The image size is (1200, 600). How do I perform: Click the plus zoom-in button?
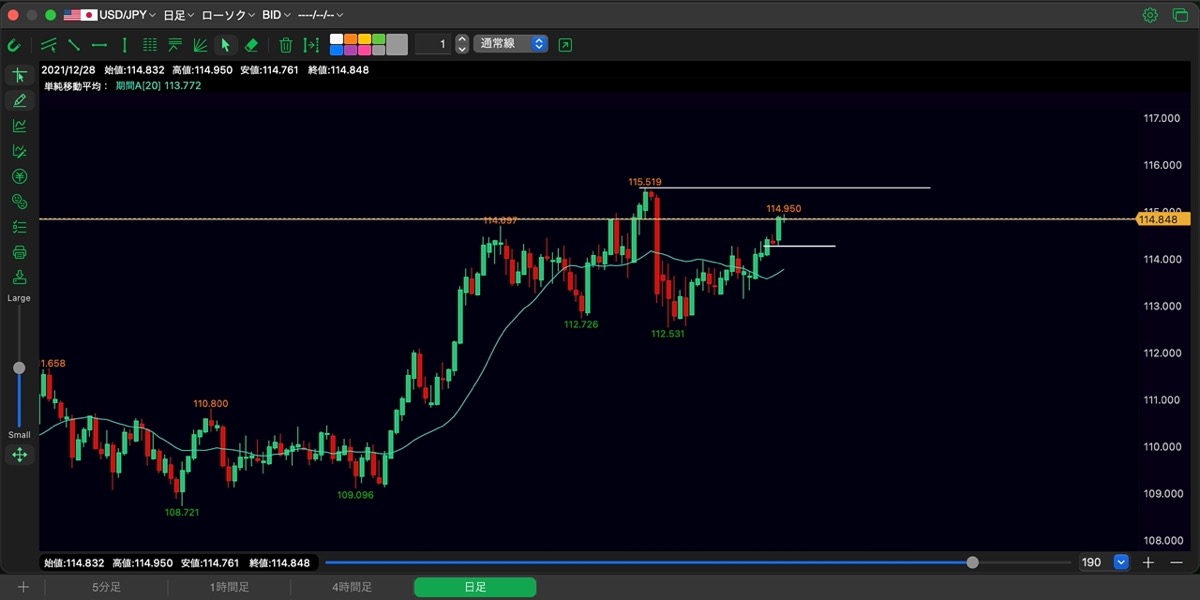point(1149,562)
